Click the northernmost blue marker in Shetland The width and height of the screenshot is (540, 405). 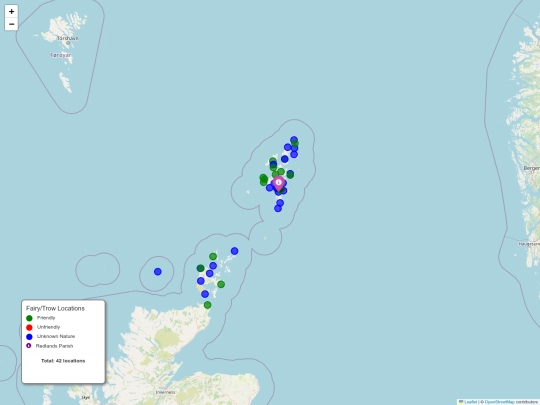click(x=294, y=140)
